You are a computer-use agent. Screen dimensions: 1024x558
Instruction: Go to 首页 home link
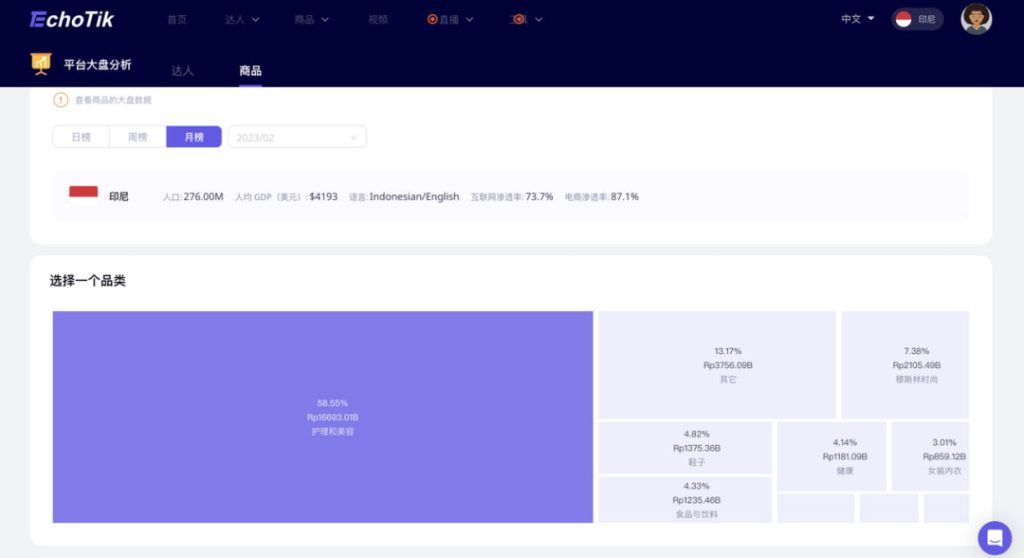[x=177, y=19]
